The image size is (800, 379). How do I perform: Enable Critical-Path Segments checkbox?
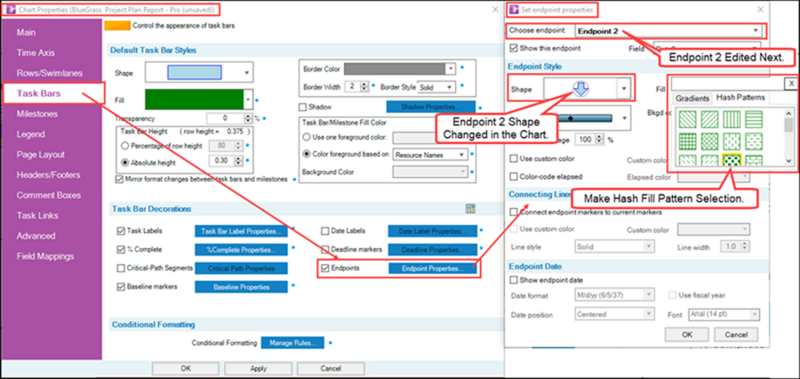121,268
